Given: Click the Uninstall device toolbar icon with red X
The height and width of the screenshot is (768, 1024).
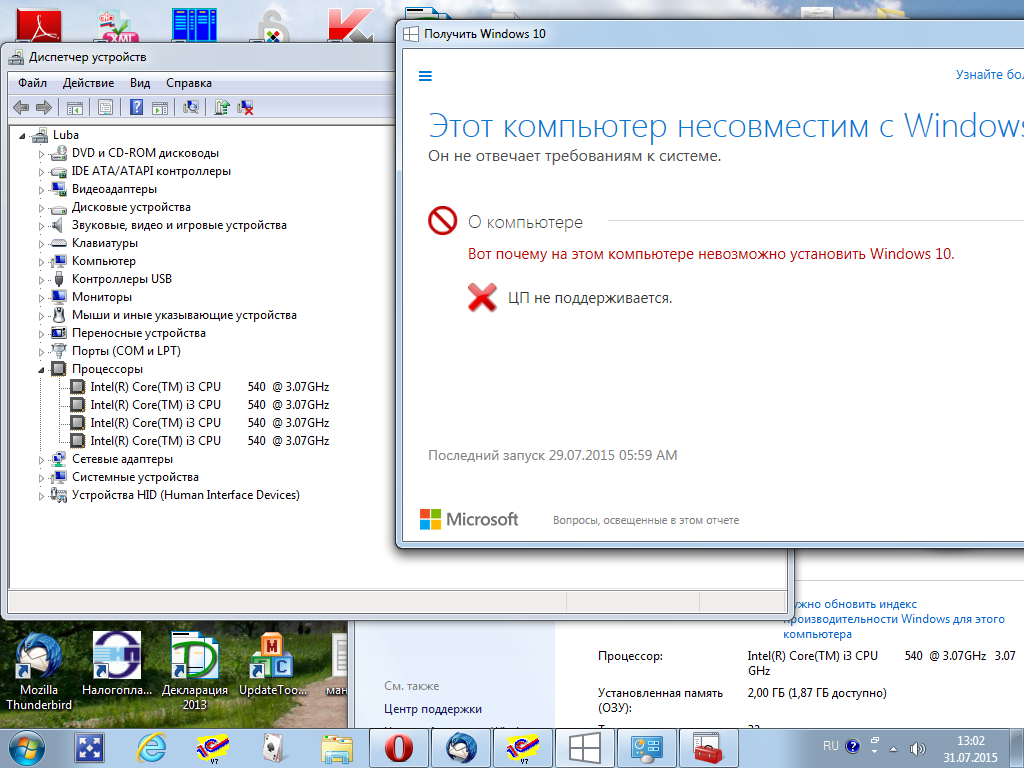Looking at the screenshot, I should tap(245, 107).
